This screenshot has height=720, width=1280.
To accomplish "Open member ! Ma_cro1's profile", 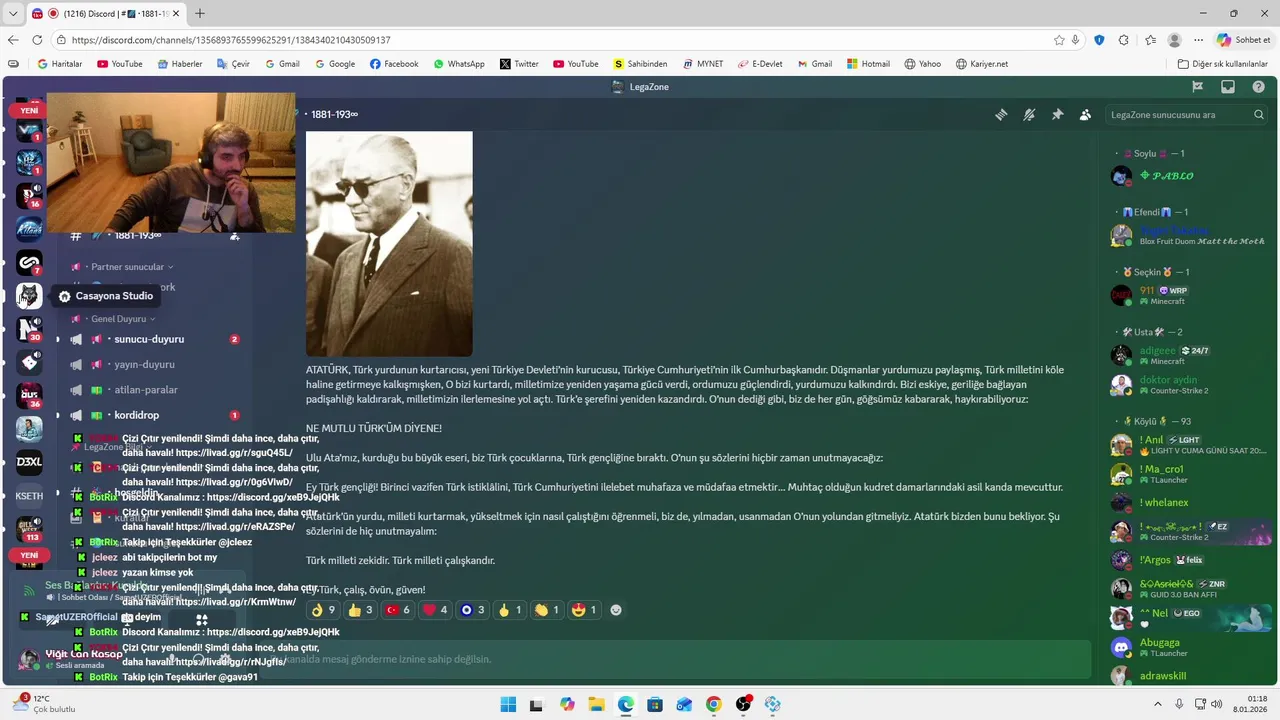I will point(1192,474).
